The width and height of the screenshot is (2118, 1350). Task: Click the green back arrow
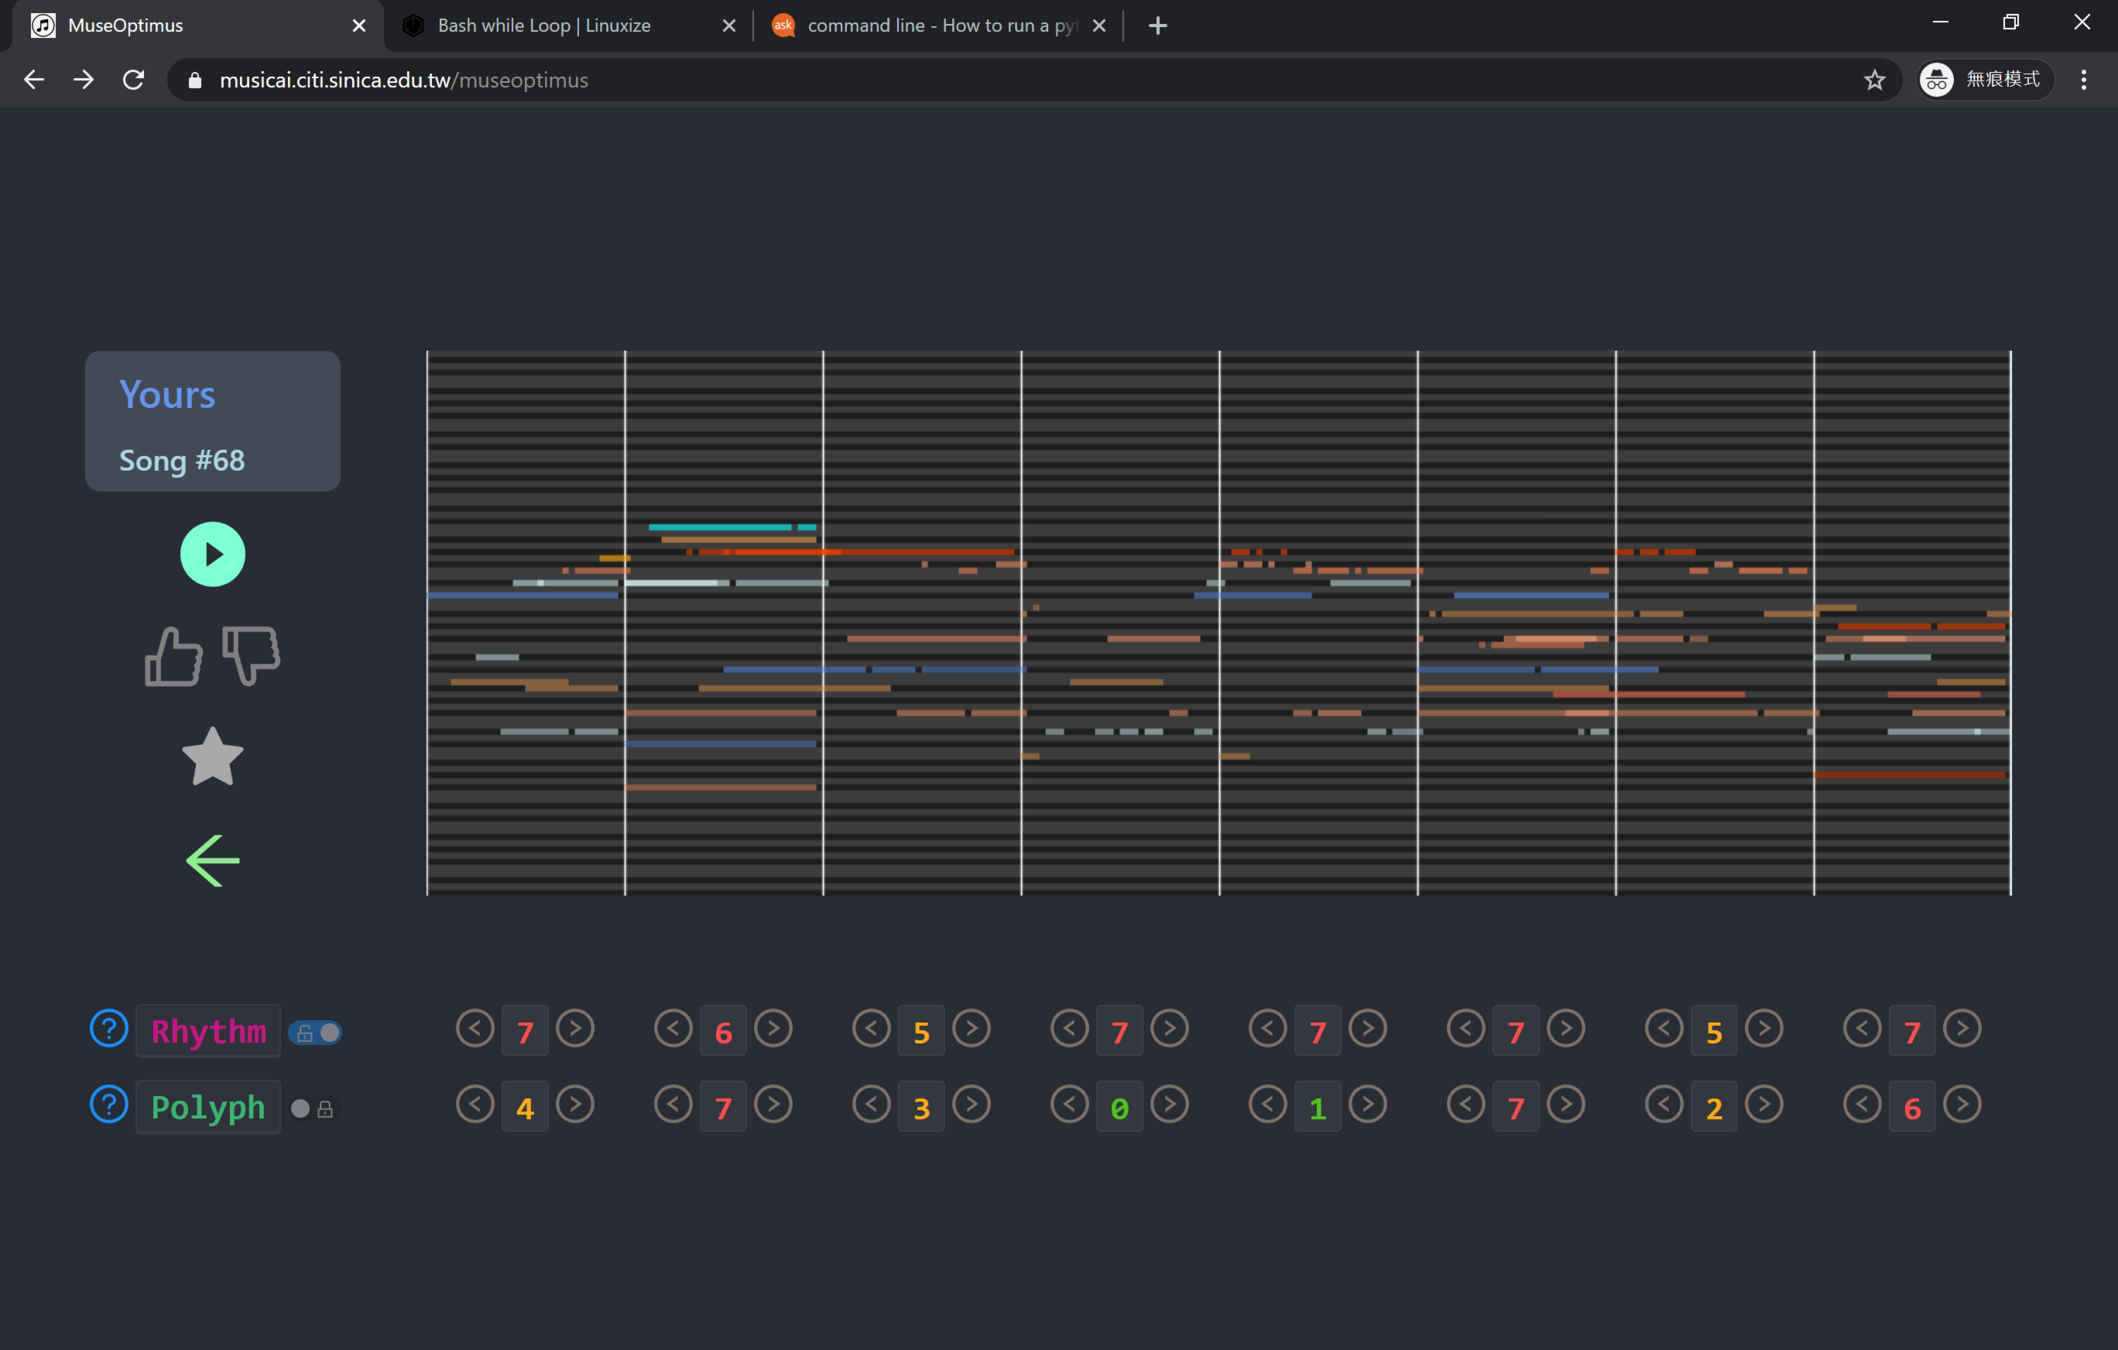(x=212, y=861)
